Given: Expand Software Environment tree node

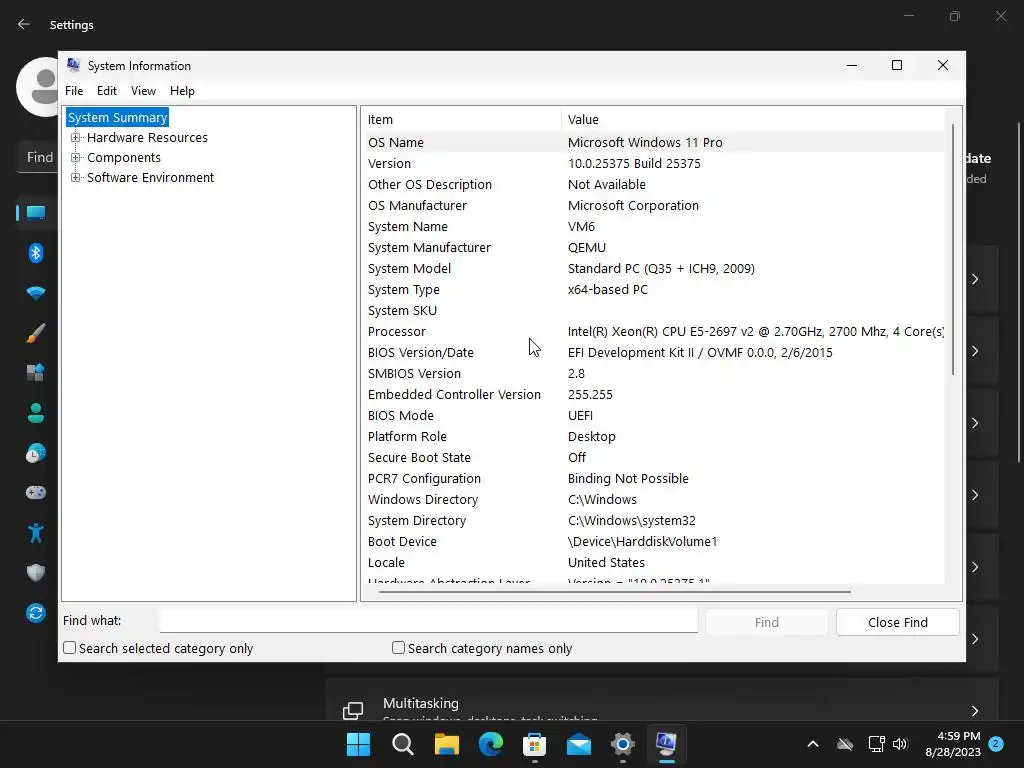Looking at the screenshot, I should pyautogui.click(x=76, y=178).
